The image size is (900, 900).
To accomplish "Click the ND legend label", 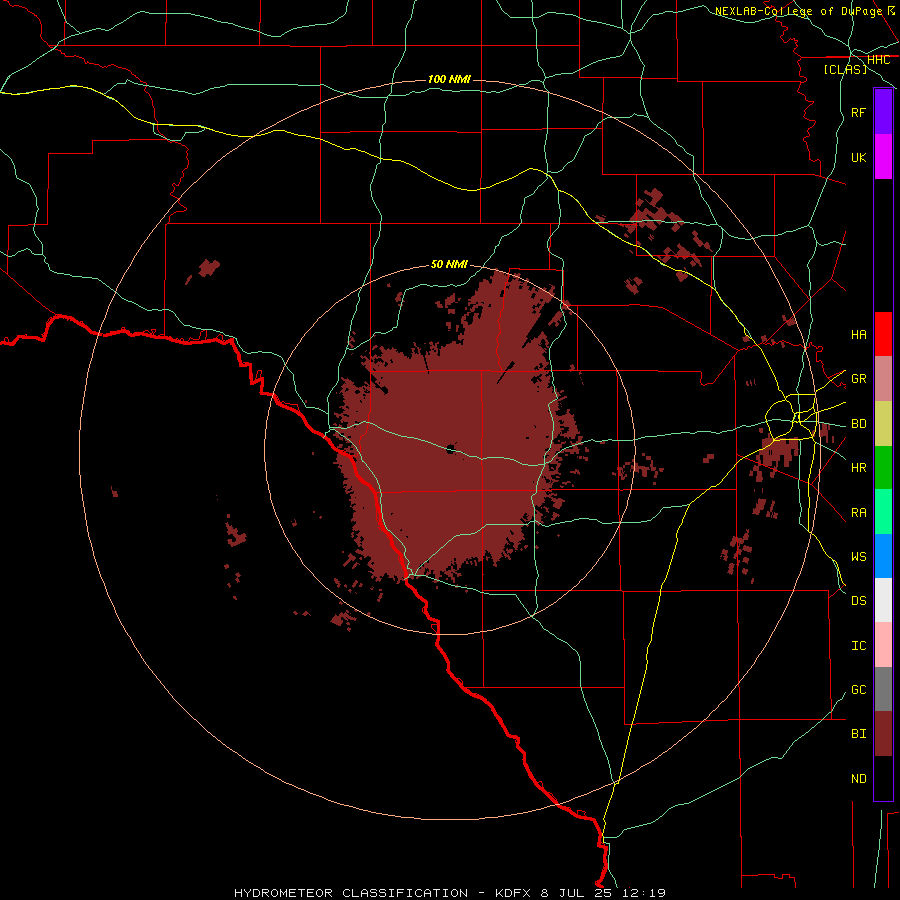I will point(859,779).
